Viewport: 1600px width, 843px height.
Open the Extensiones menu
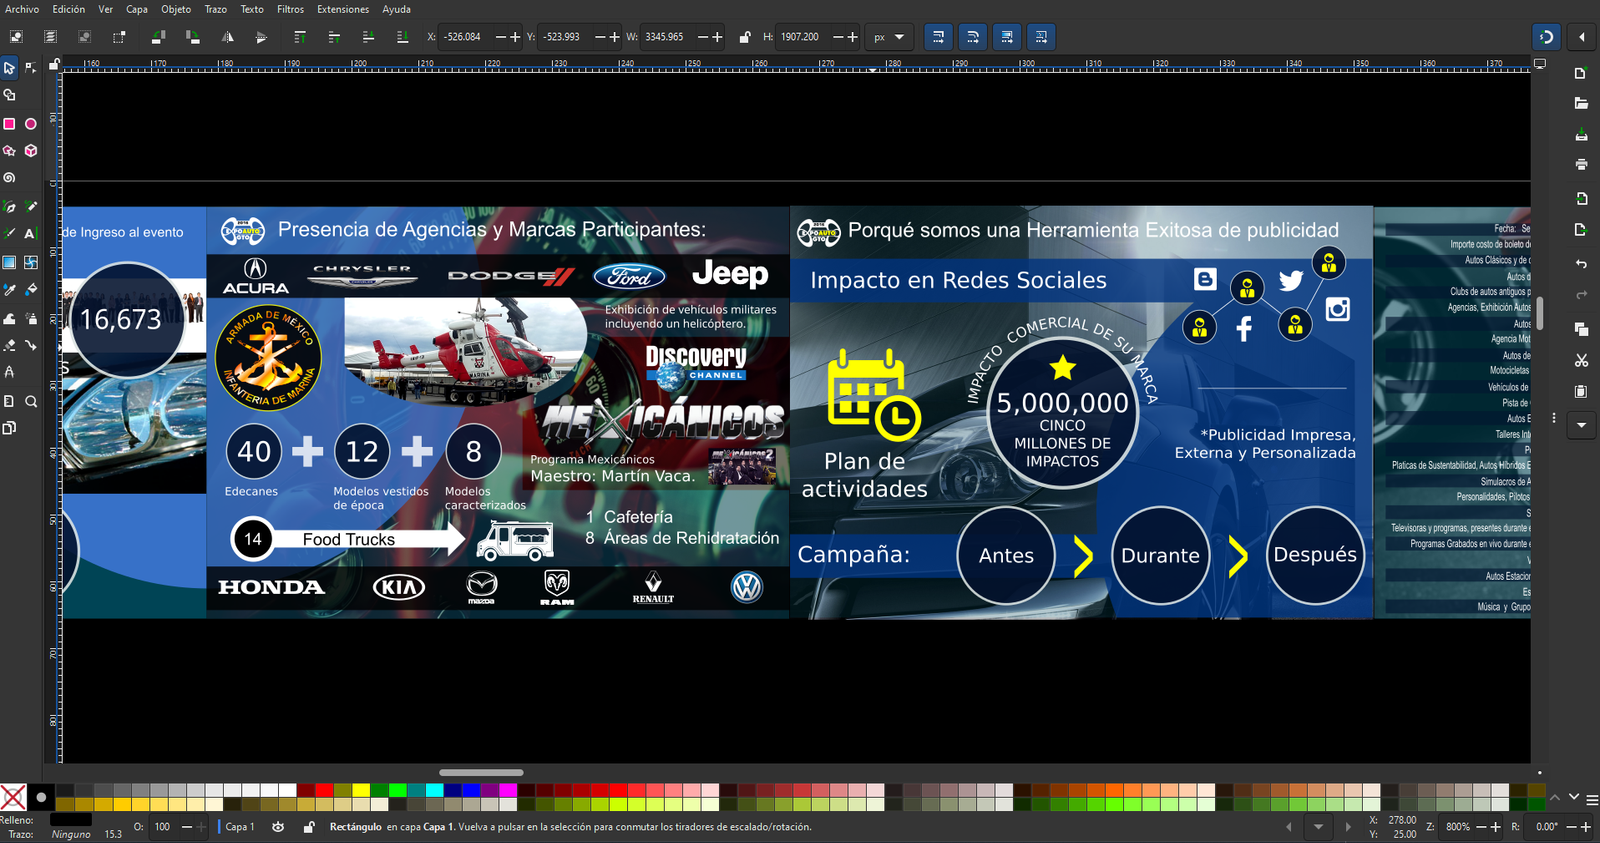(342, 9)
